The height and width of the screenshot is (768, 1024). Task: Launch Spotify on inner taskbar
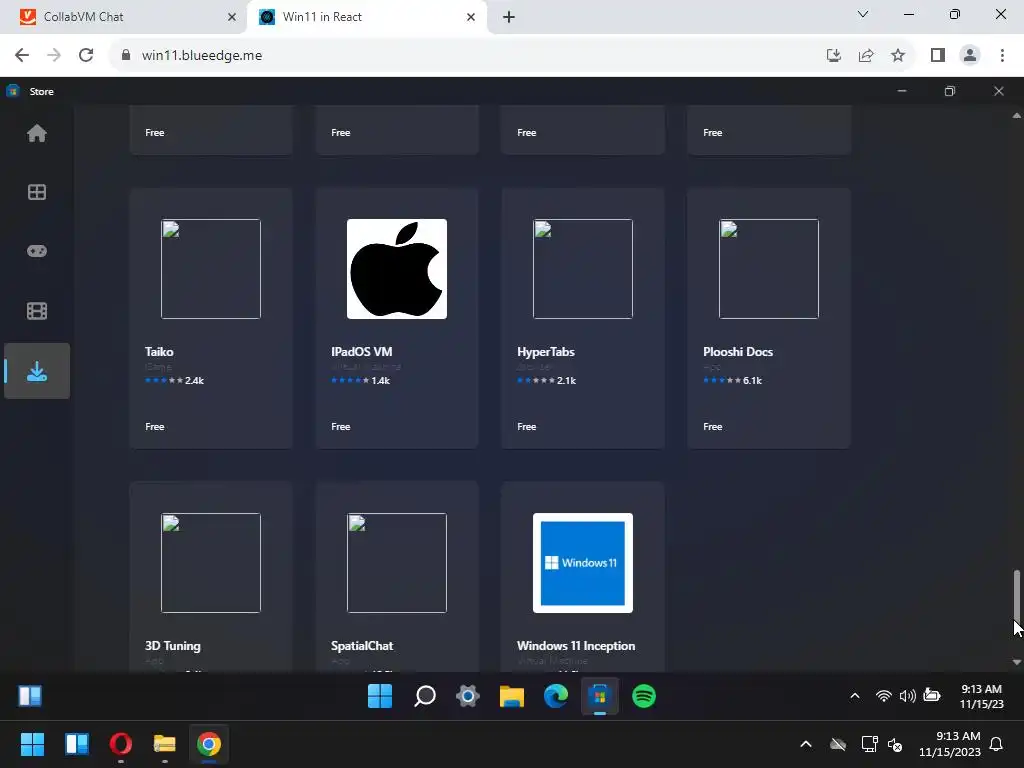click(644, 696)
